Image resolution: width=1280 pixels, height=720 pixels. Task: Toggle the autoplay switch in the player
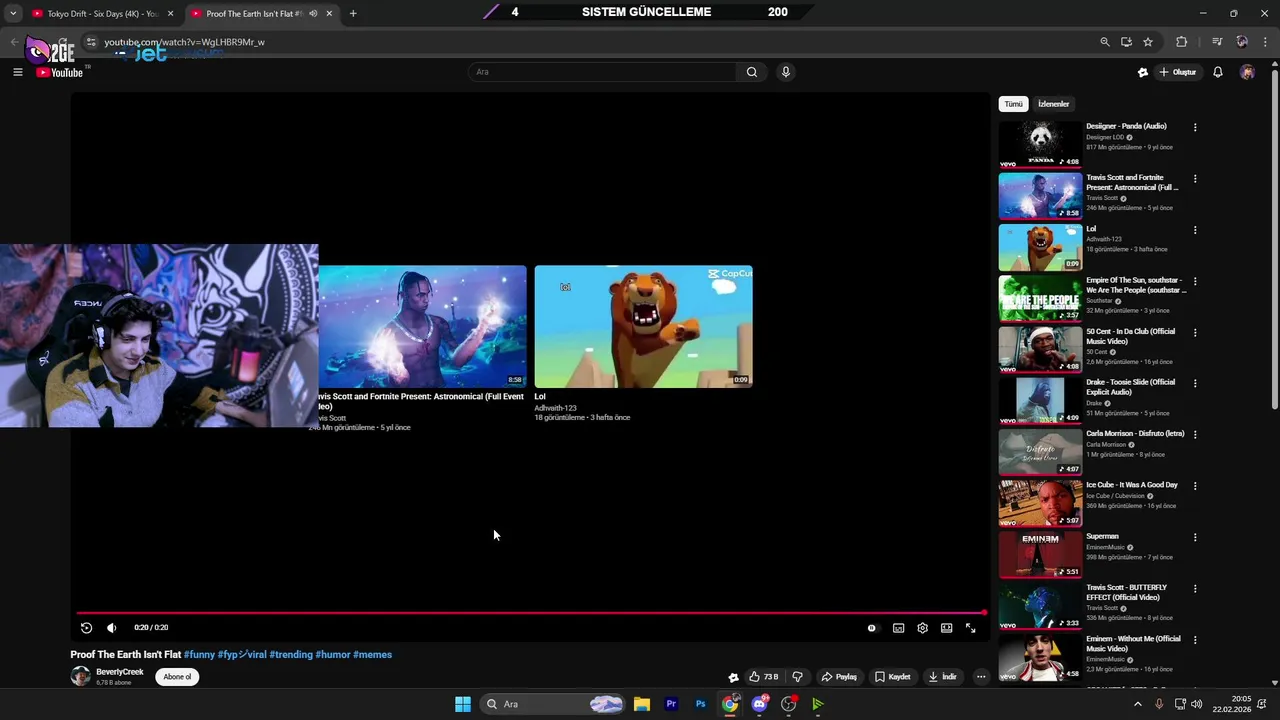872,628
